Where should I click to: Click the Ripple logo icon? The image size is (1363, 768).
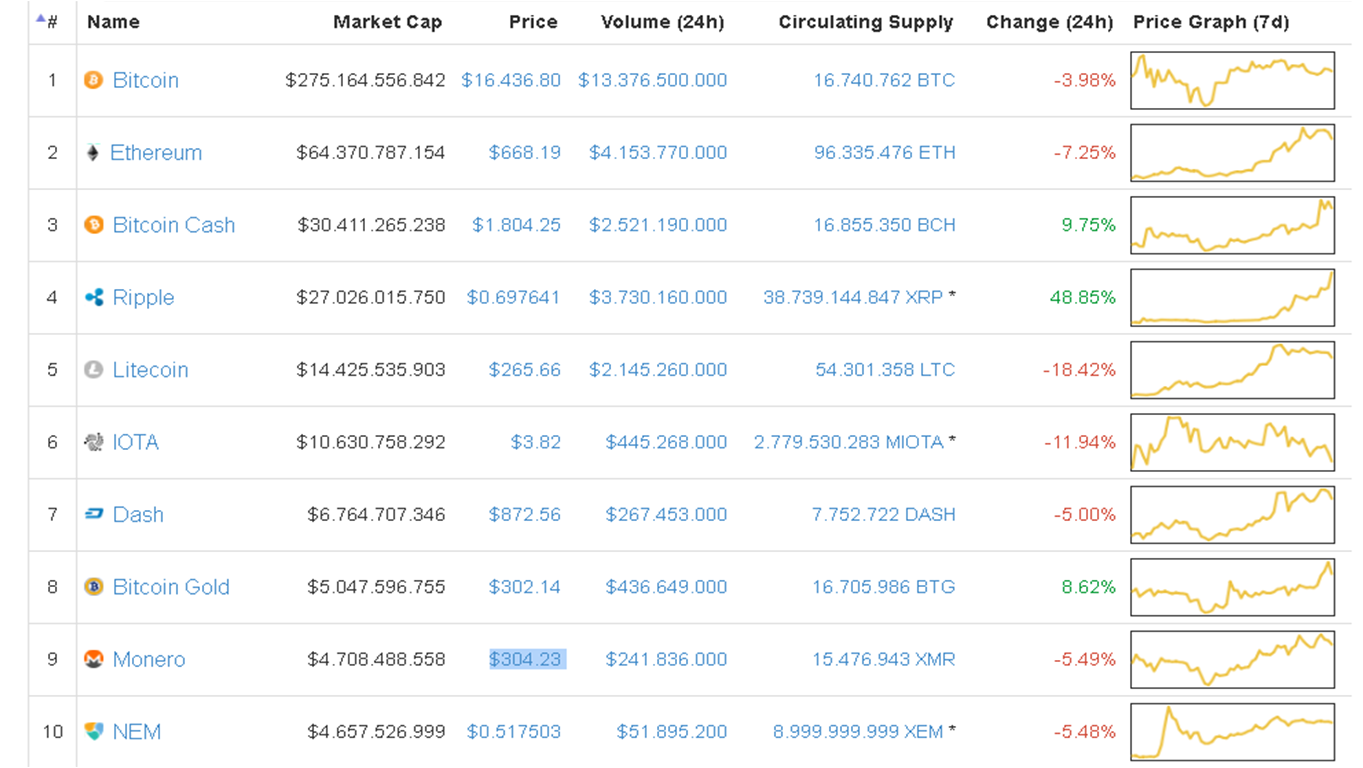[x=93, y=297]
